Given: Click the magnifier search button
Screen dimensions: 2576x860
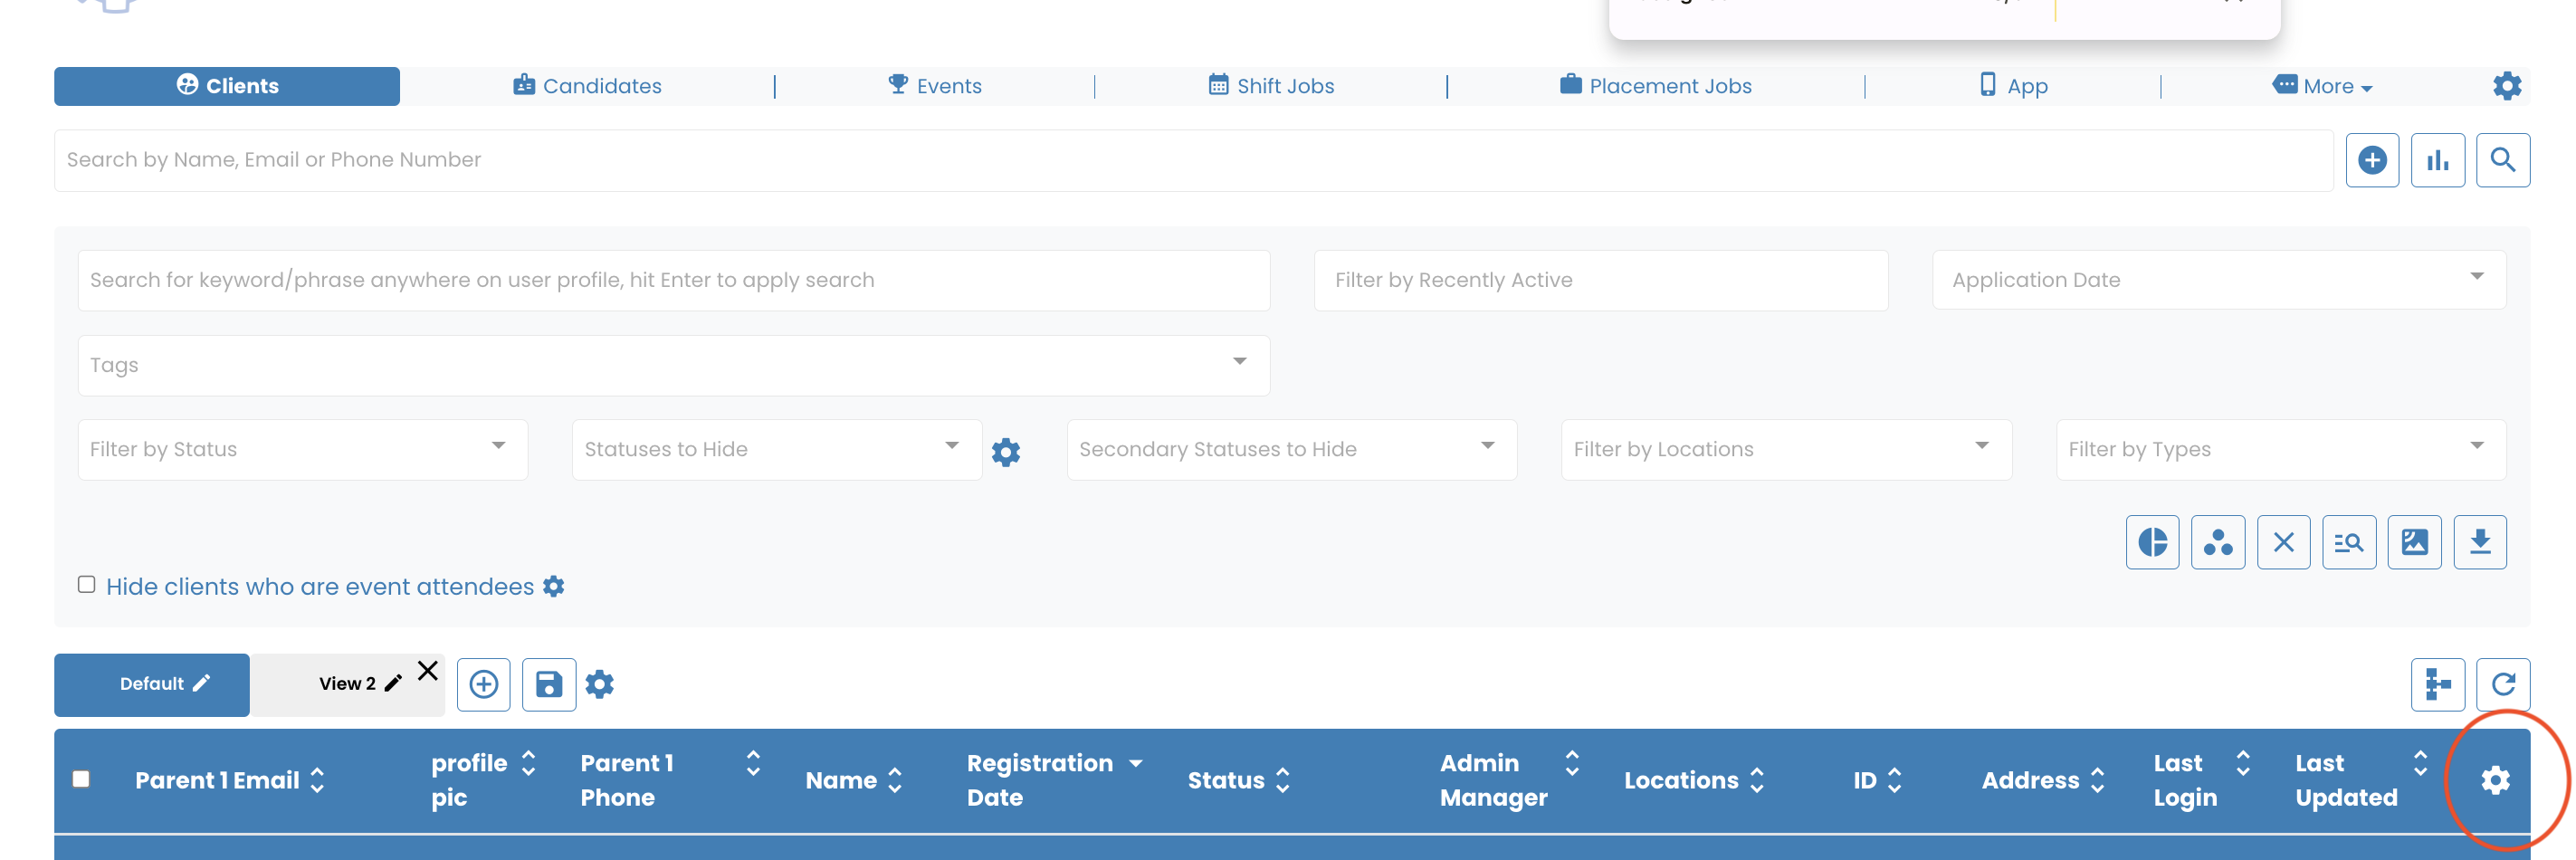Looking at the screenshot, I should point(2502,160).
